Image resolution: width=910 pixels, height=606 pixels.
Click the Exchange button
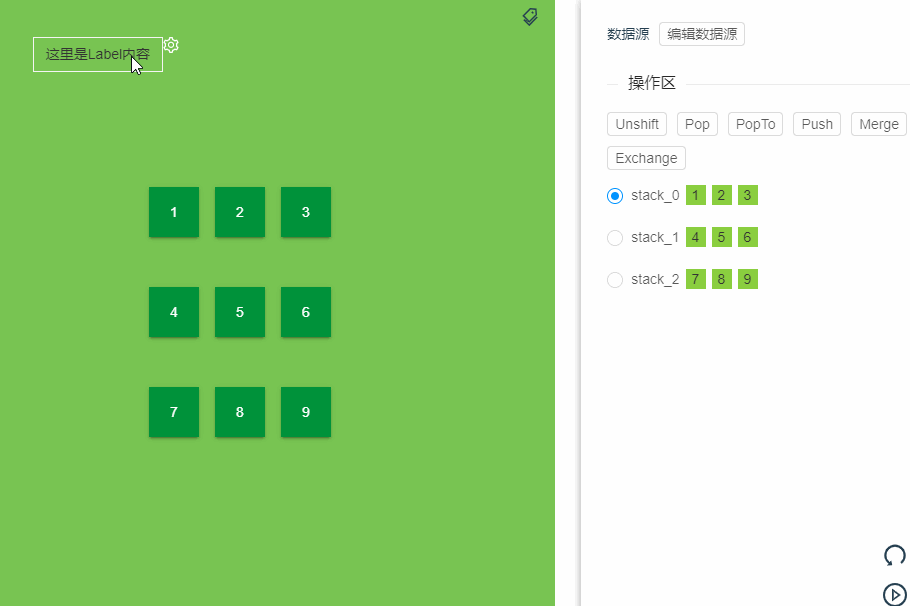point(646,158)
